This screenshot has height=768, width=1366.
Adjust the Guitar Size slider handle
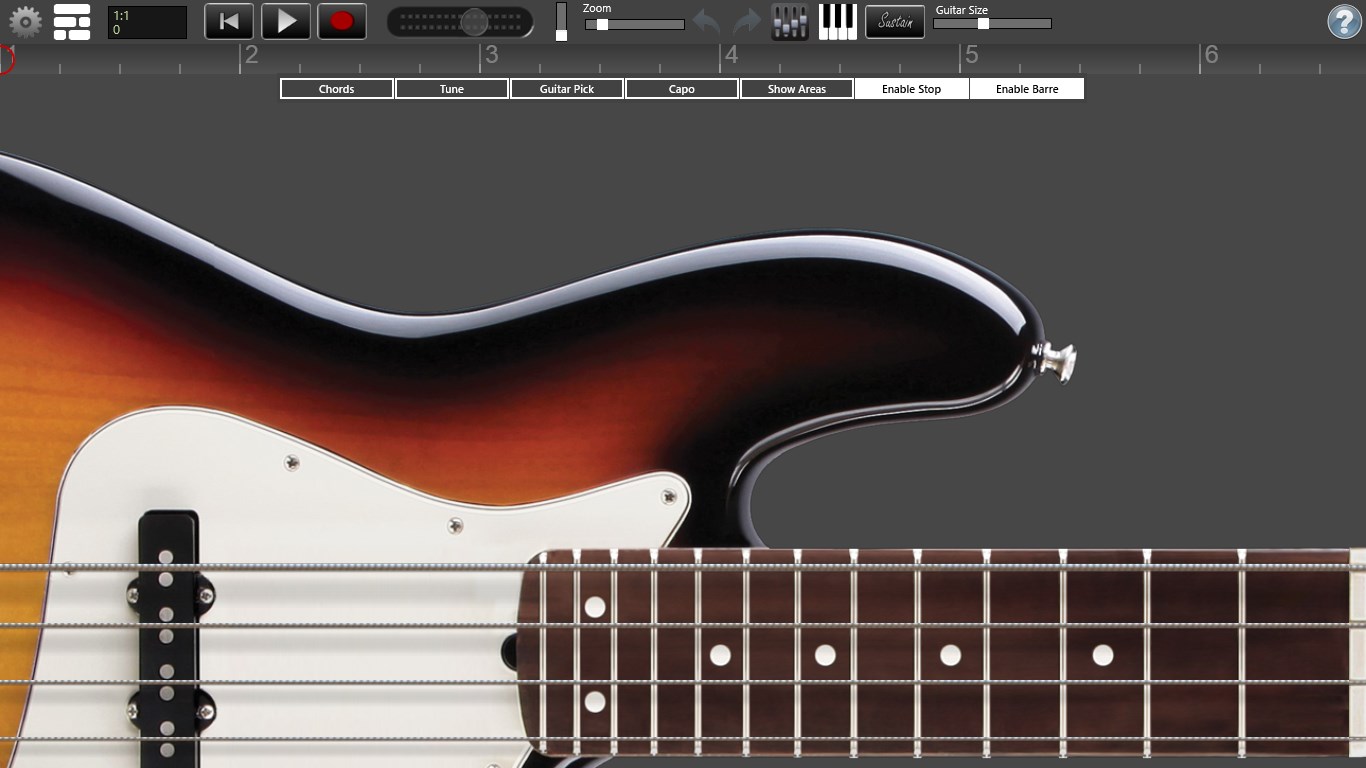pyautogui.click(x=983, y=24)
